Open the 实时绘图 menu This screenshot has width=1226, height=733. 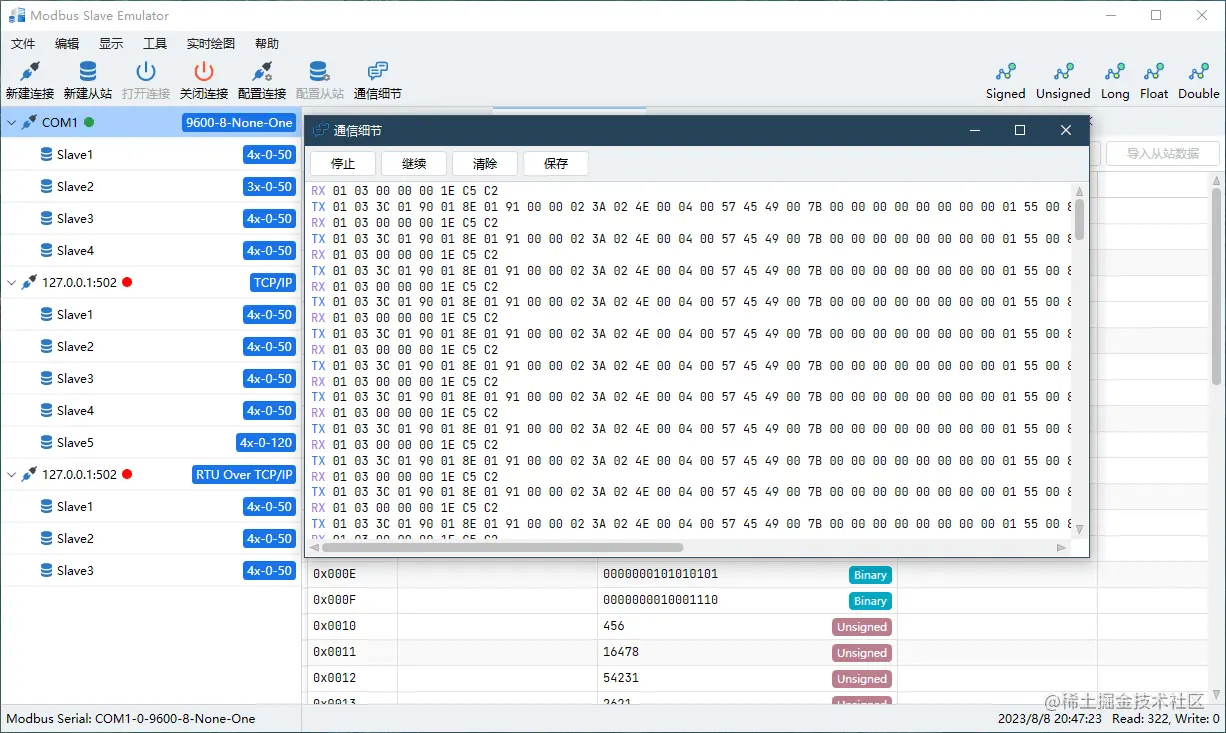211,44
